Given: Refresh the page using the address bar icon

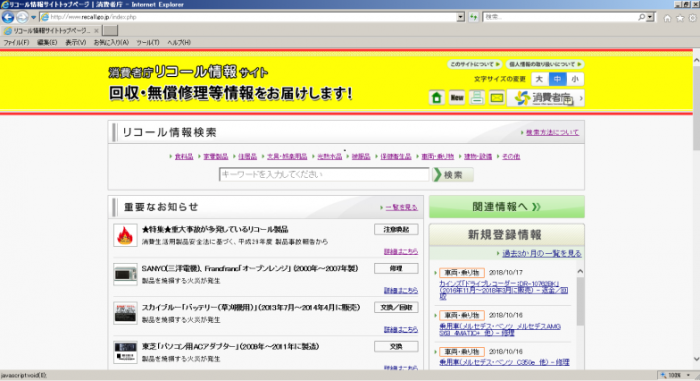Looking at the screenshot, I should point(474,17).
